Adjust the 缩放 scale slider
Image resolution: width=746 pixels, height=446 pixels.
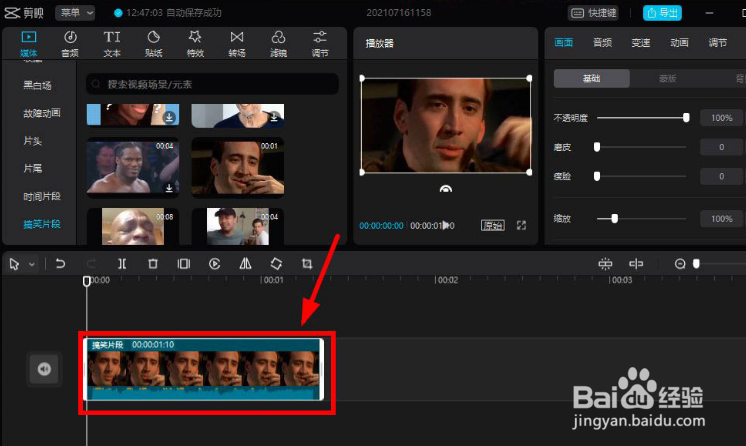[x=614, y=218]
